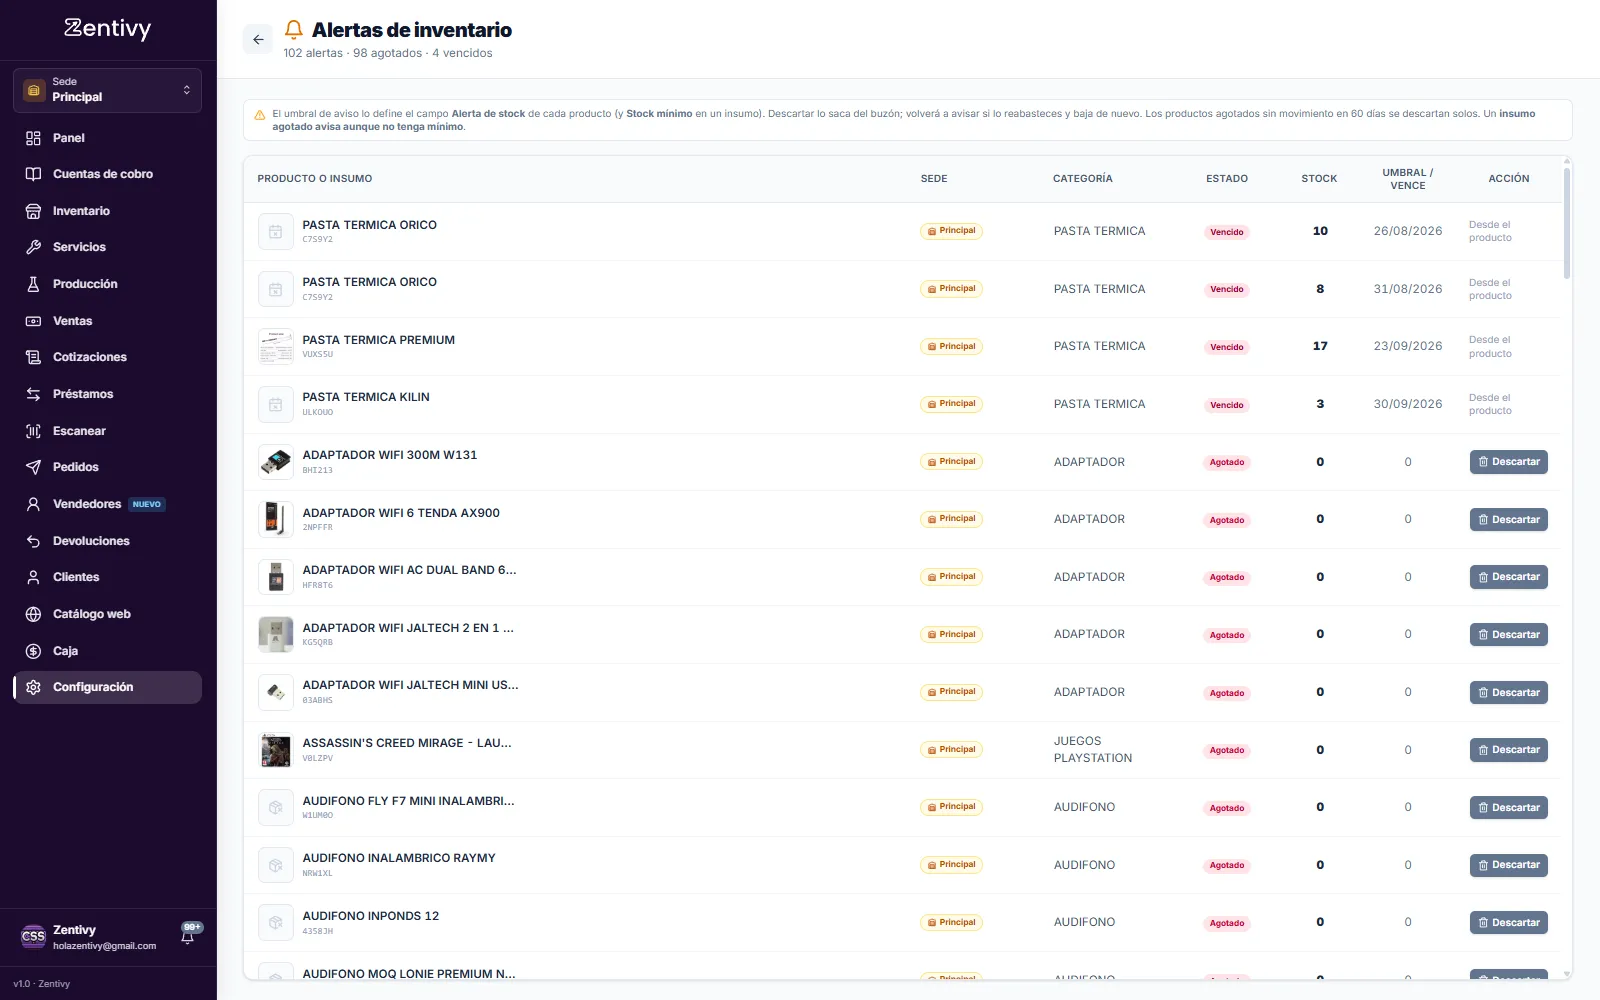Open the Configuración gear icon
Screen dimensions: 1600x1000
pyautogui.click(x=33, y=687)
